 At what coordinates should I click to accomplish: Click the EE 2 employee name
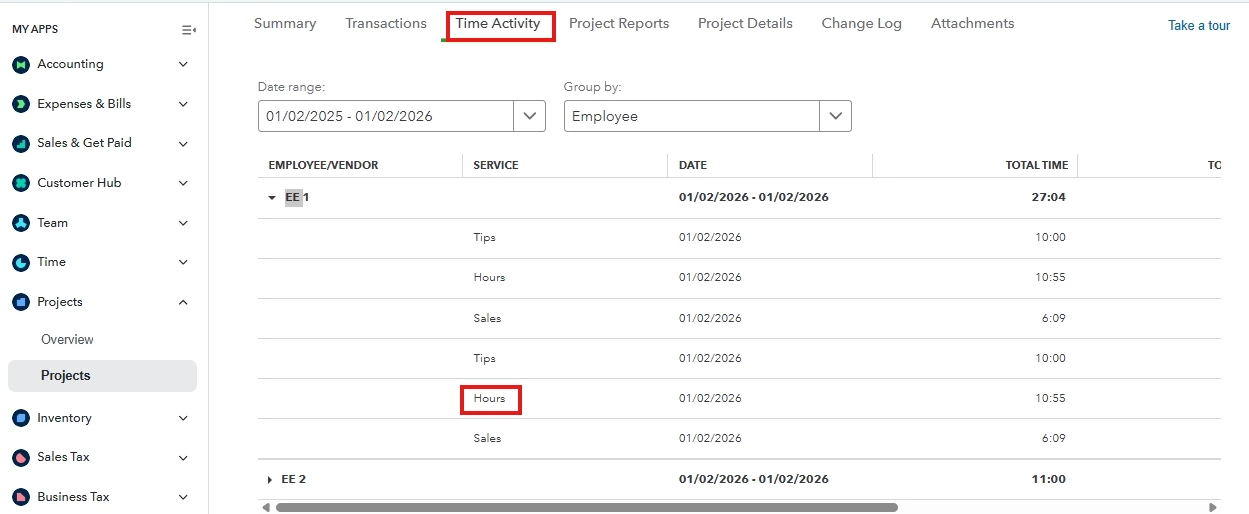coord(294,480)
